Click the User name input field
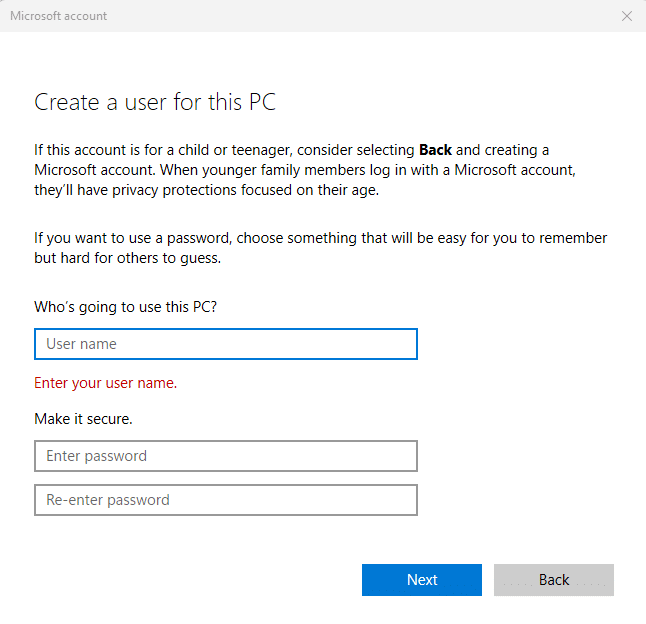This screenshot has width=646, height=624. [226, 344]
